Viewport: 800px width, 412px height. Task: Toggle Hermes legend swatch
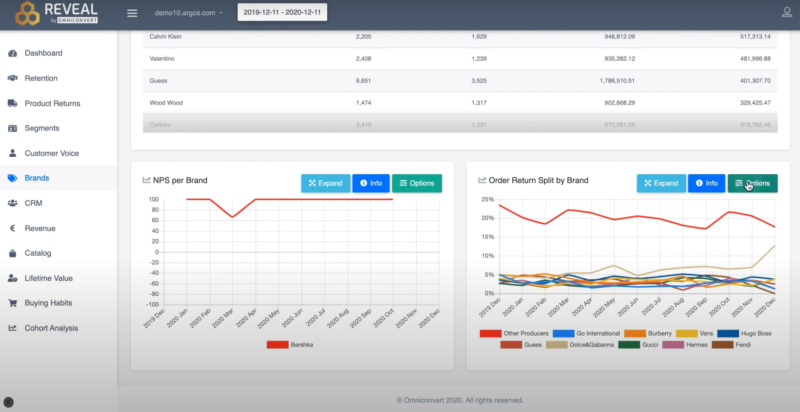pos(673,345)
